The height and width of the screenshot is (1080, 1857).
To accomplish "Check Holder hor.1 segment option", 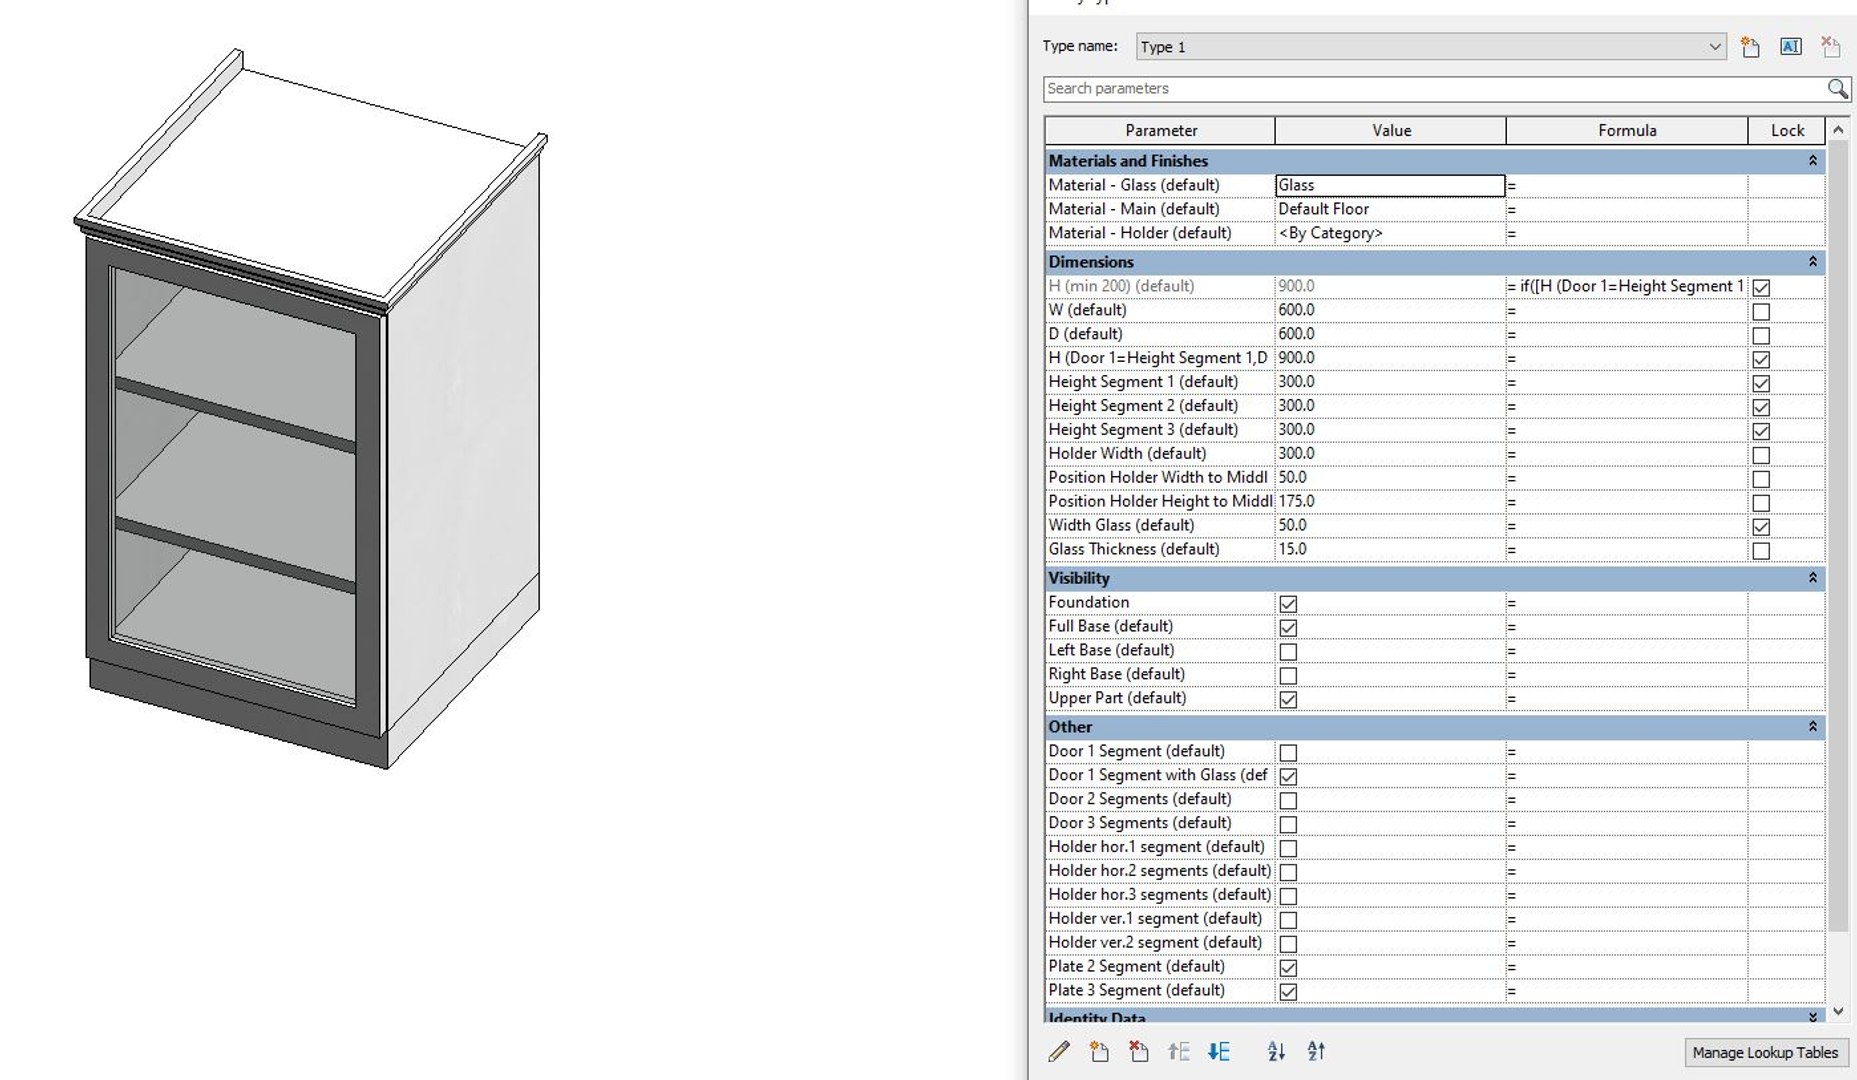I will (x=1288, y=848).
